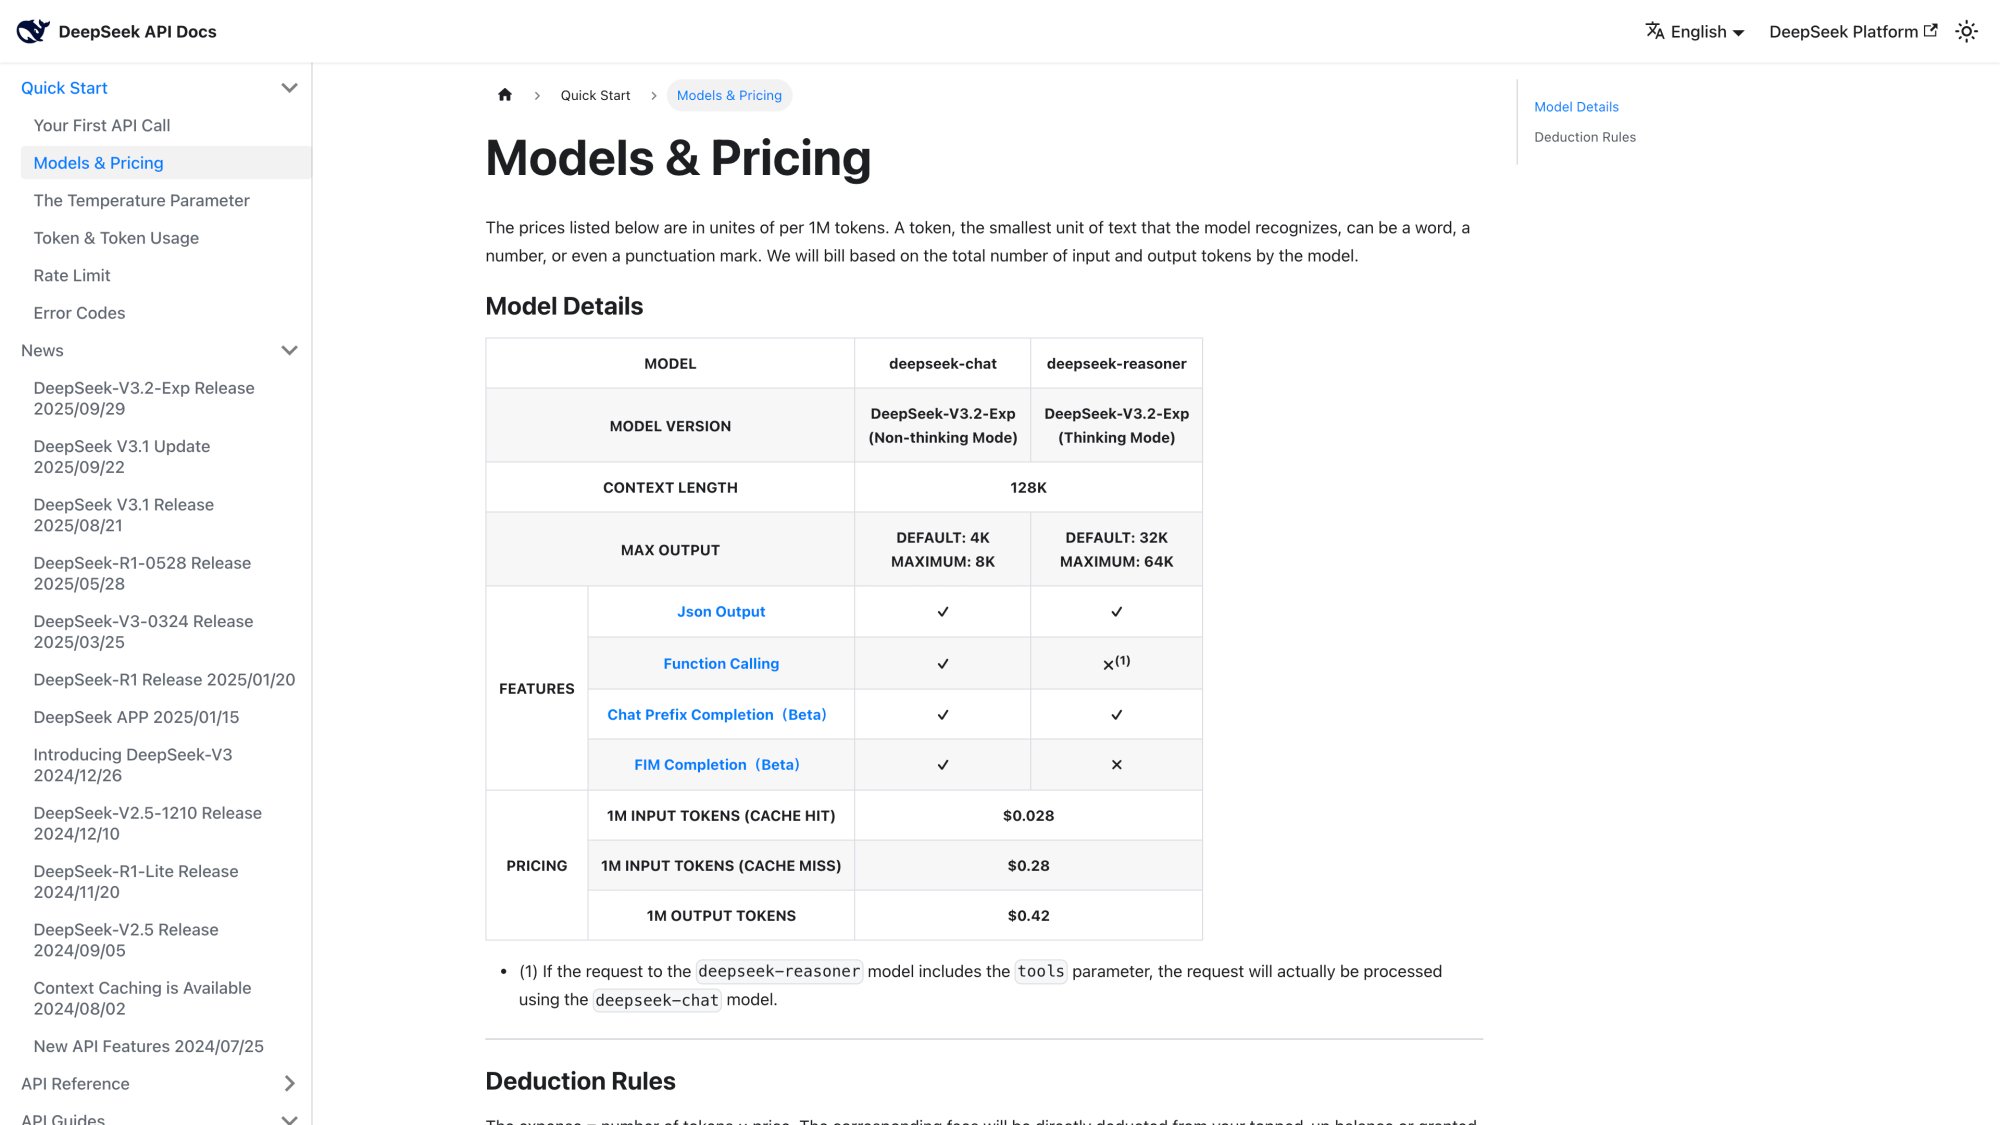Image resolution: width=2000 pixels, height=1125 pixels.
Task: Expand the API Reference section
Action: coord(289,1084)
